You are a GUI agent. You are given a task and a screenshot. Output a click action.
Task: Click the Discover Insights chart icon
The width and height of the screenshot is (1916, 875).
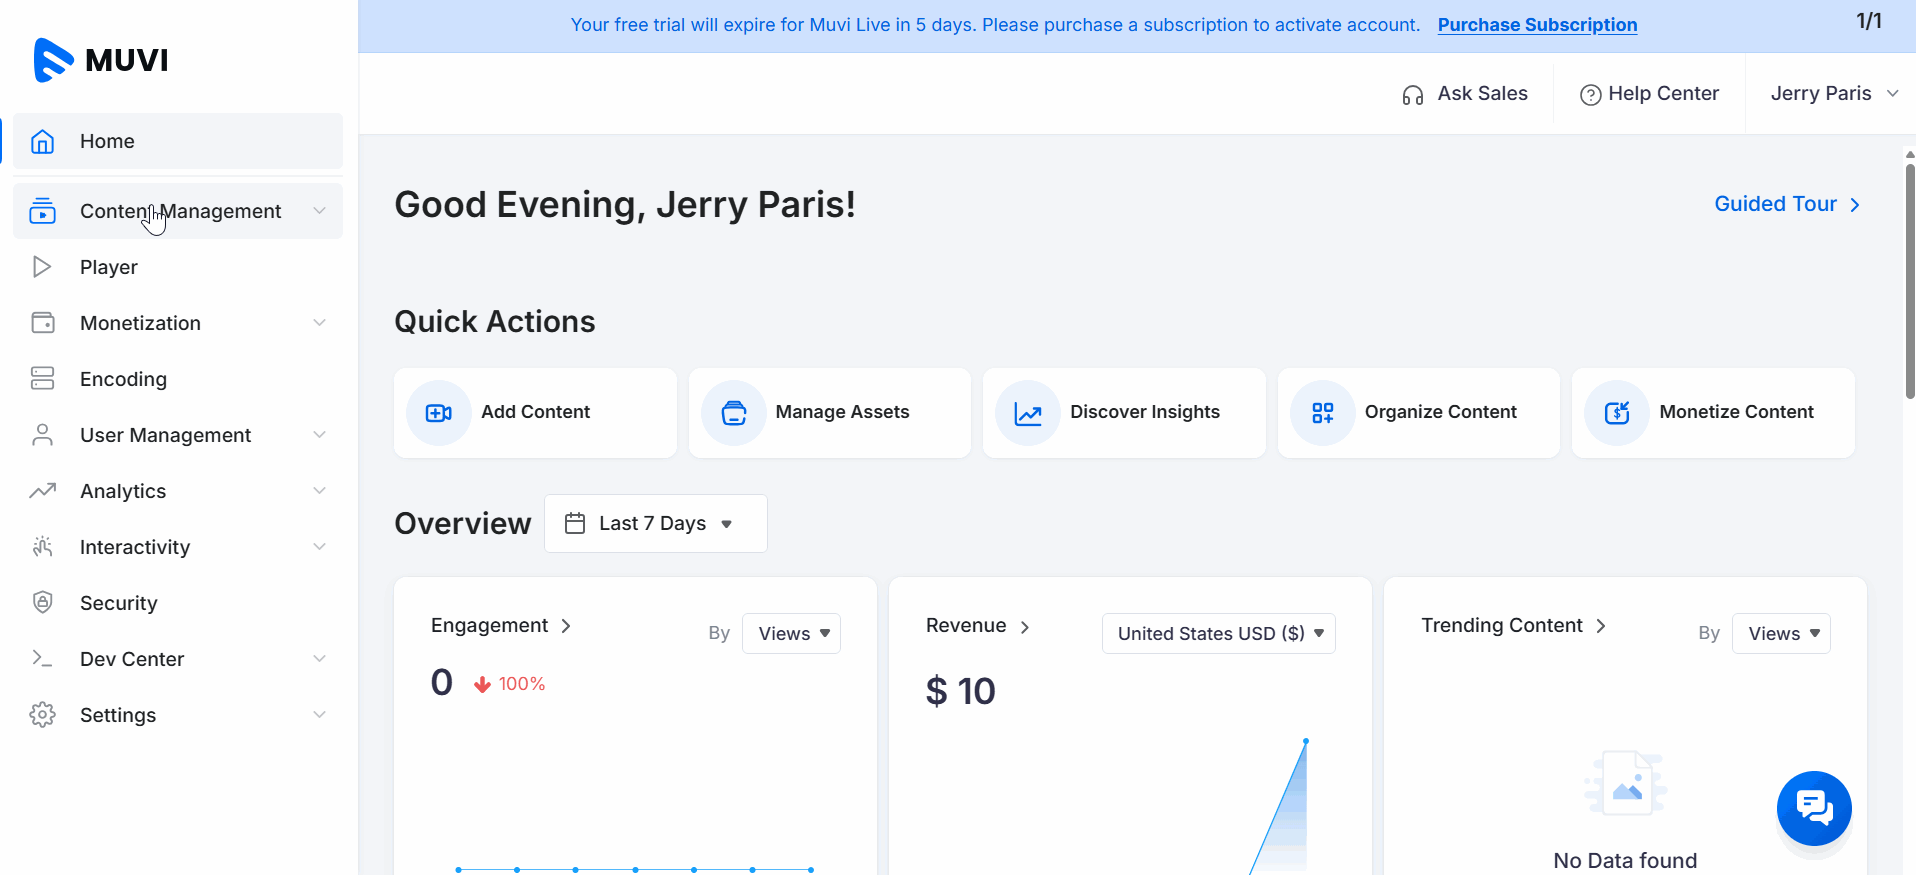[x=1028, y=413]
